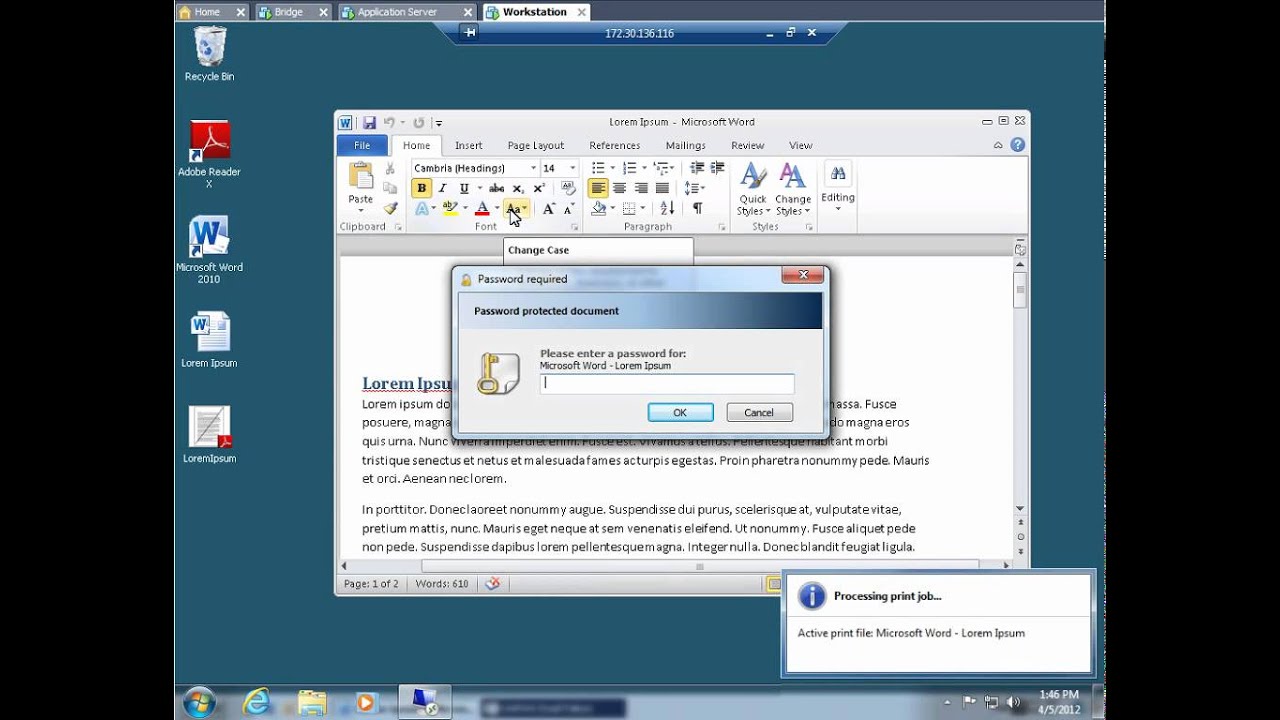Click the Paste clipboard icon
This screenshot has height=720, width=1280.
pyautogui.click(x=360, y=177)
